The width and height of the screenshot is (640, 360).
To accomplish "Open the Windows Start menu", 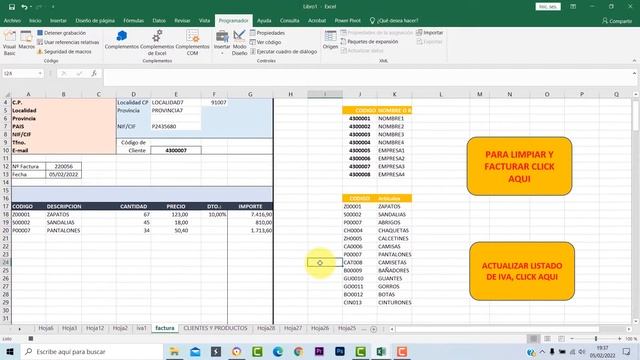I will coord(10,351).
